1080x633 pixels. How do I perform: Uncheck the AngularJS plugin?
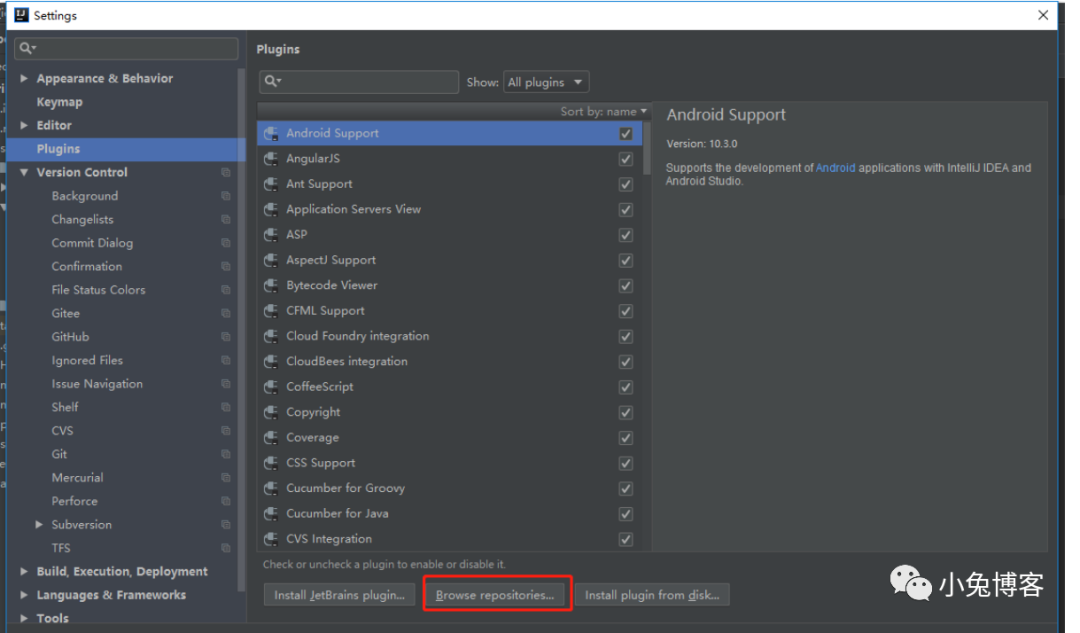[625, 159]
